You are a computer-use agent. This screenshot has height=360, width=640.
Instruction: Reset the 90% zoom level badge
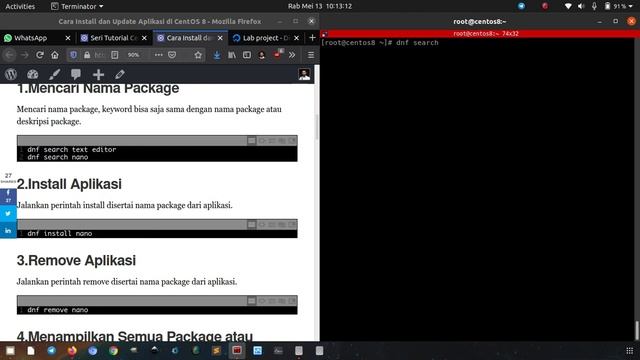[x=133, y=55]
